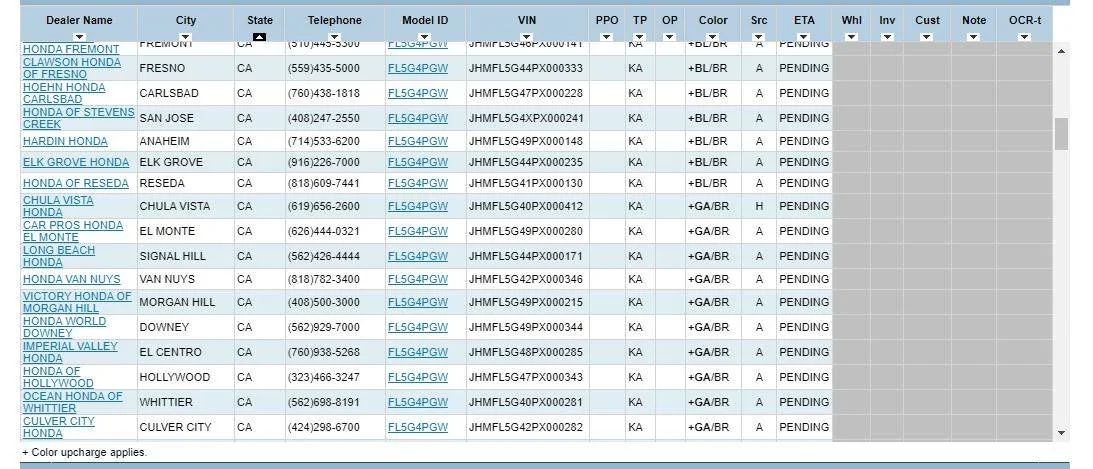Open Honda of Stevens Creek dealer link
The image size is (1093, 469).
pos(79,118)
